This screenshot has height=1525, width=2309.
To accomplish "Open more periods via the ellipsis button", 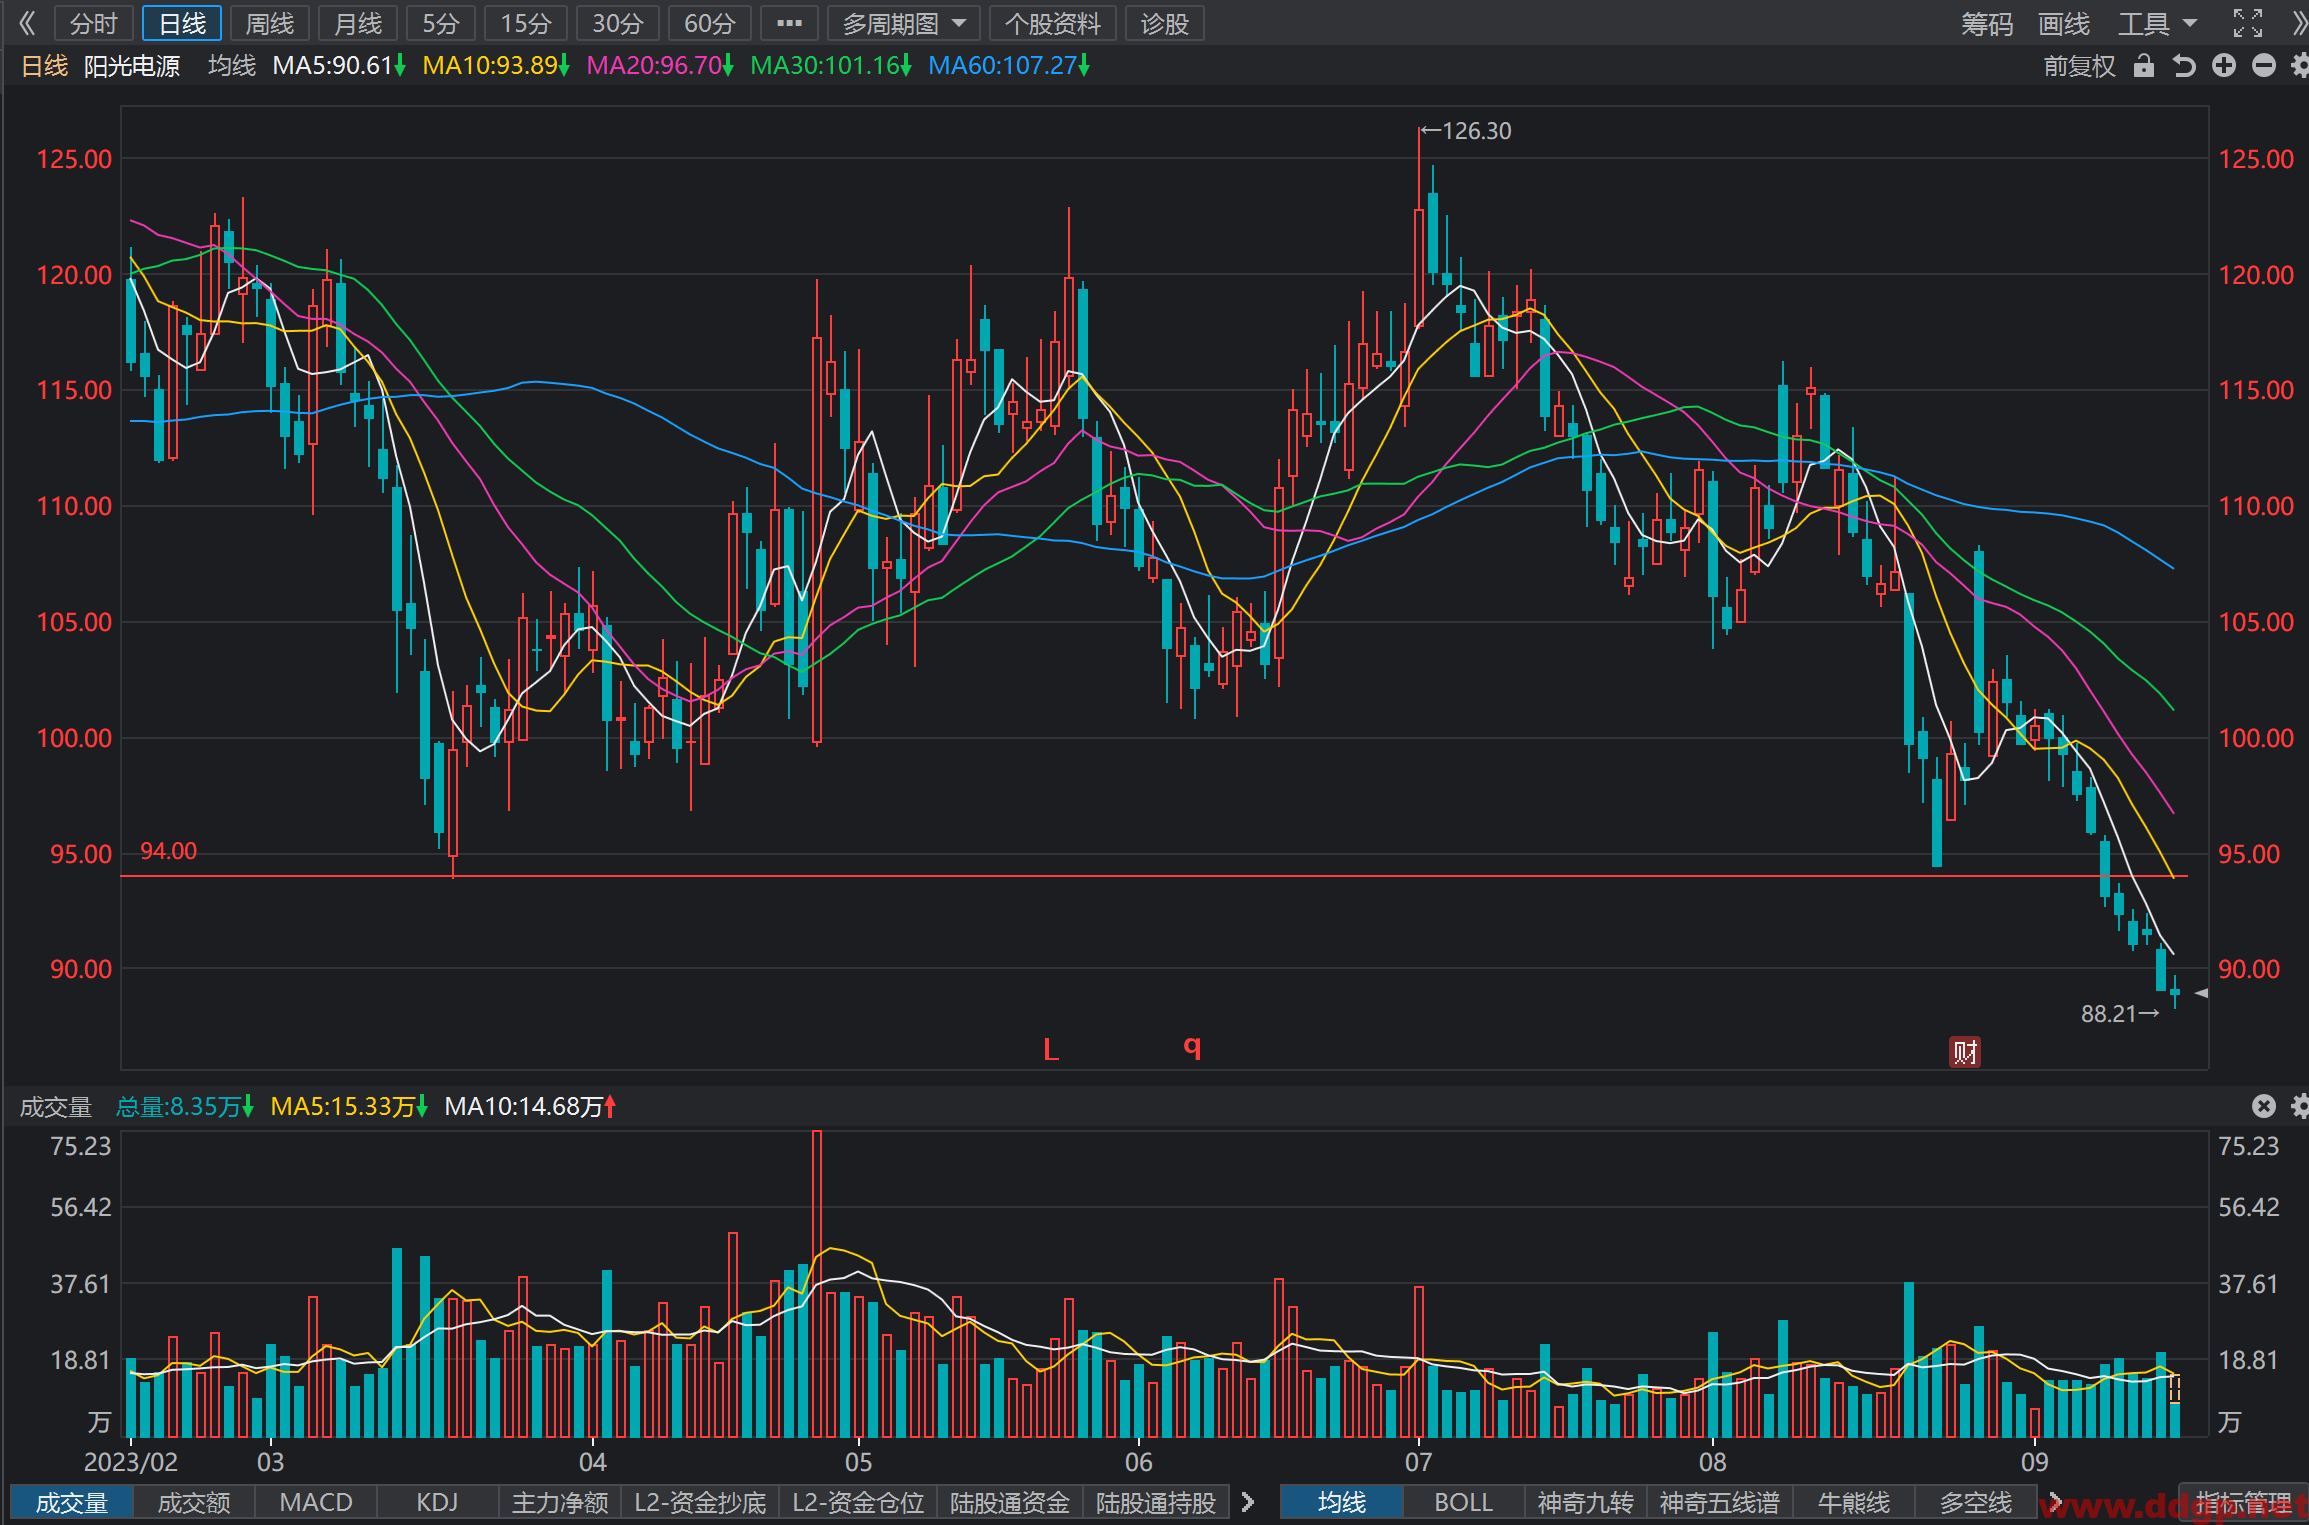I will [789, 23].
